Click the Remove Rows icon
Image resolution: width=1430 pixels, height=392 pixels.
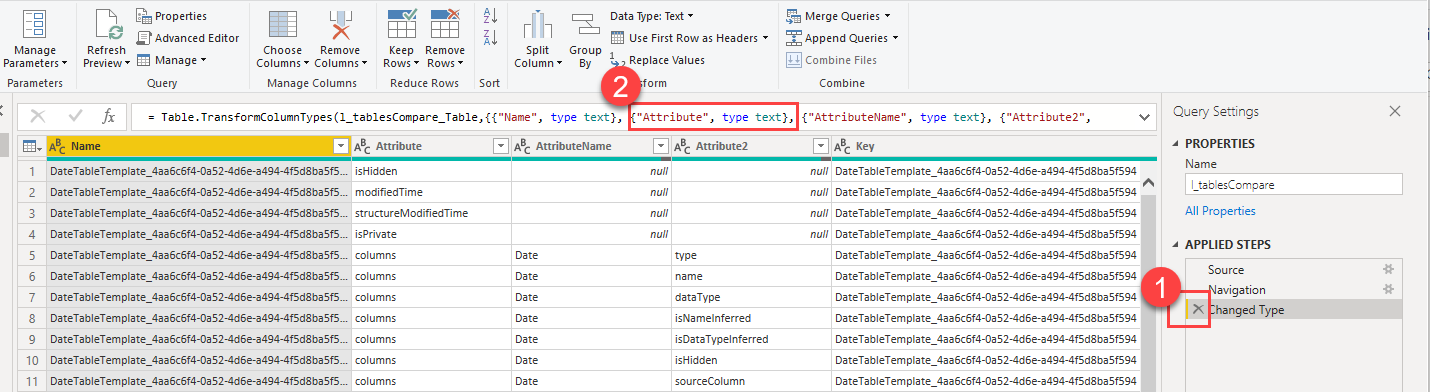point(445,23)
